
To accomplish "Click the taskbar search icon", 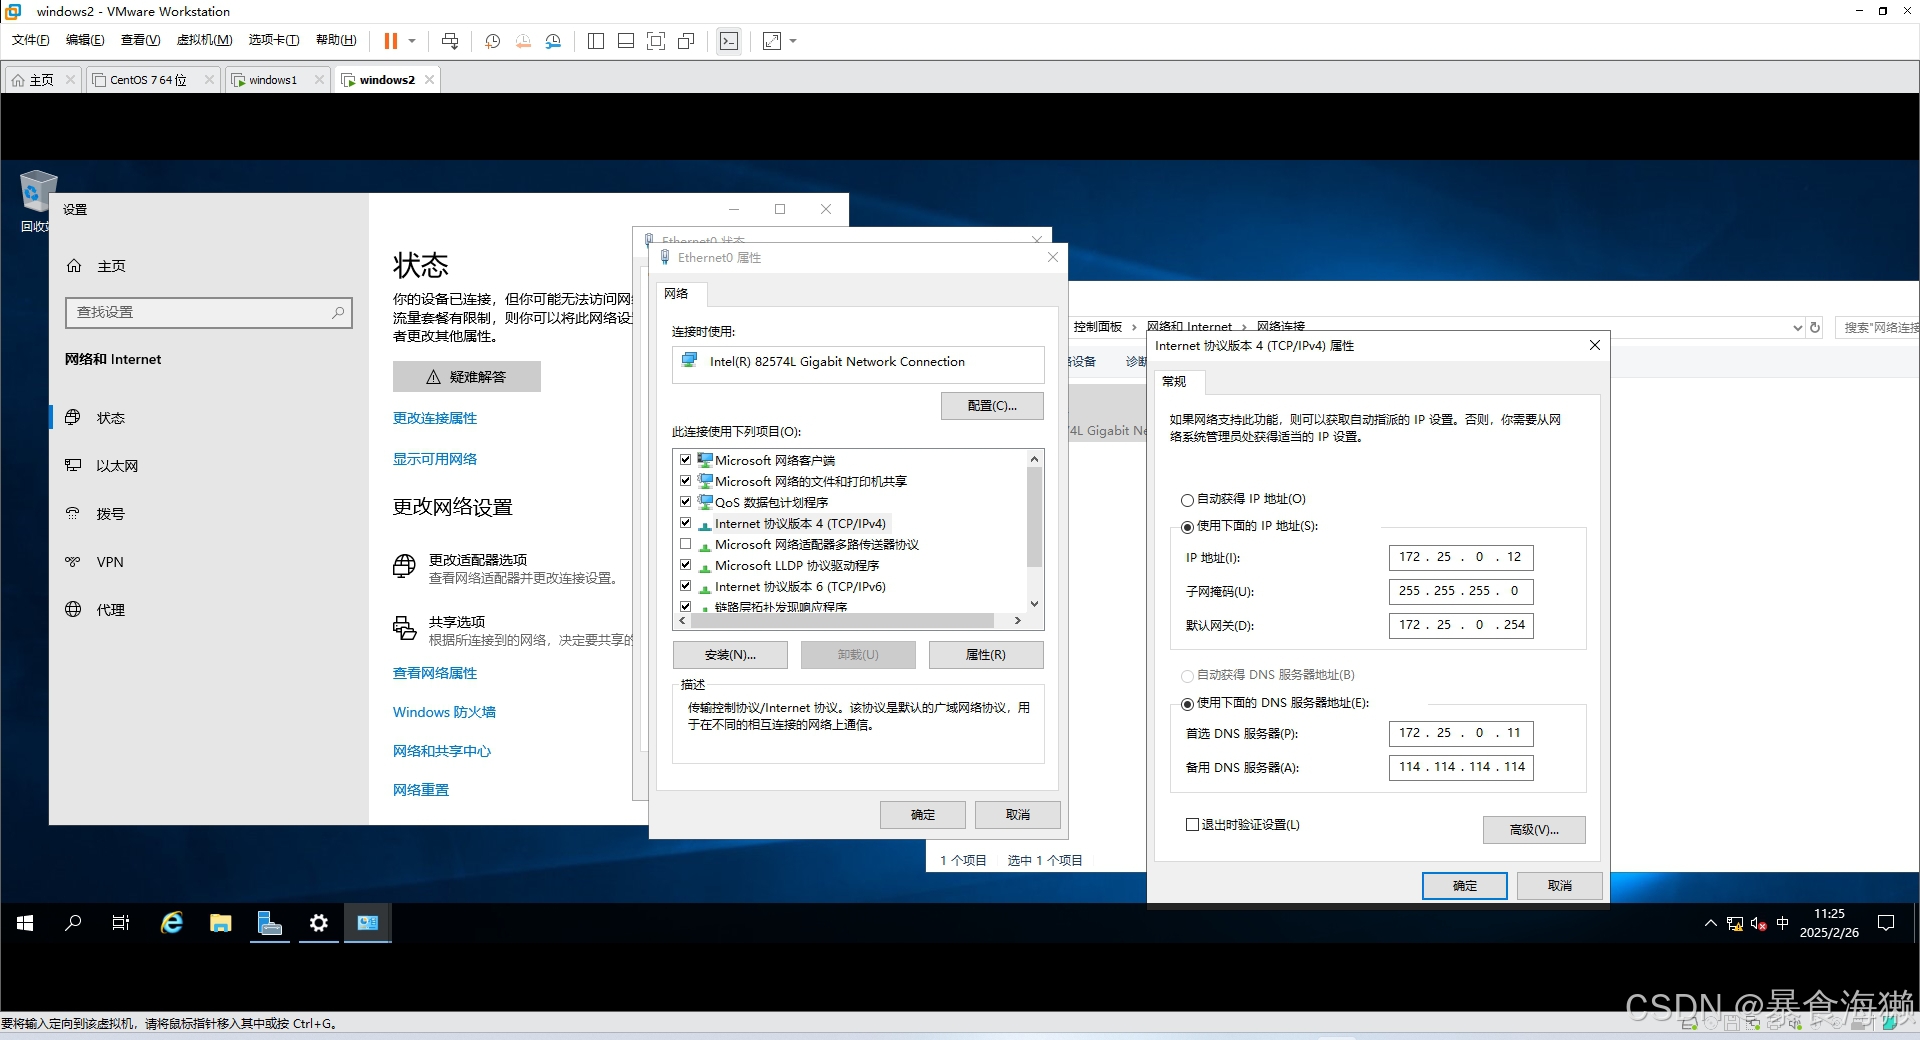I will [73, 923].
